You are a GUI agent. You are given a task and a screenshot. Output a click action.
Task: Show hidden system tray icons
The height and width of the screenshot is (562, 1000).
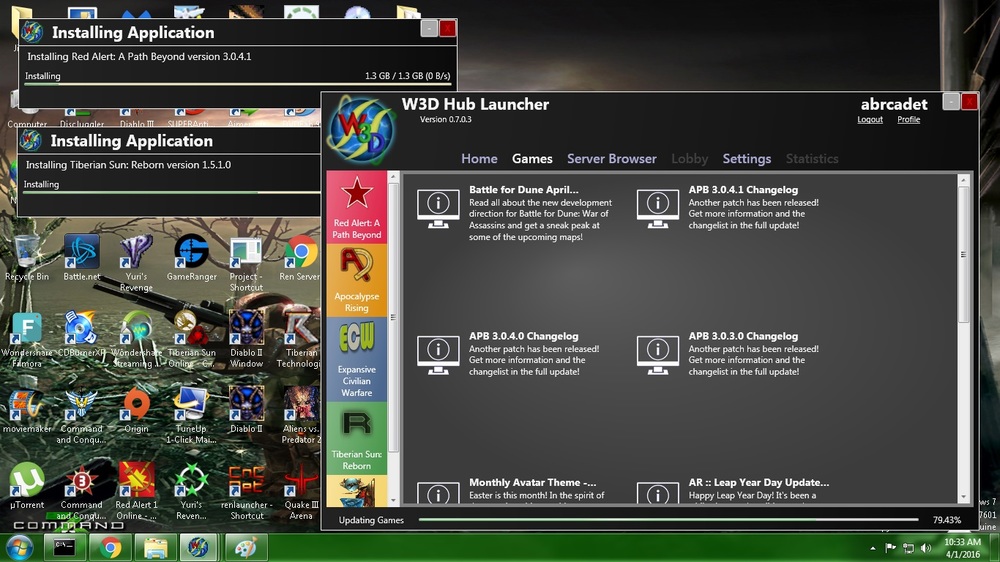[x=872, y=548]
